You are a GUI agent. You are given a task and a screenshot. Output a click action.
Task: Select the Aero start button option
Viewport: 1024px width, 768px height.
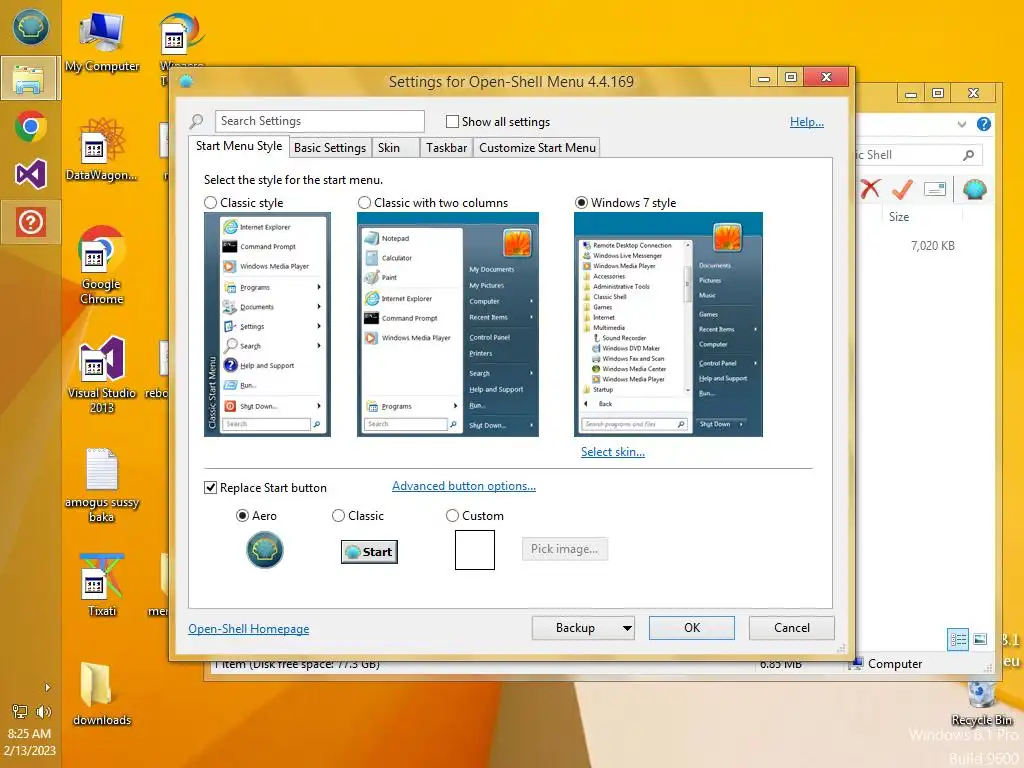pyautogui.click(x=242, y=516)
